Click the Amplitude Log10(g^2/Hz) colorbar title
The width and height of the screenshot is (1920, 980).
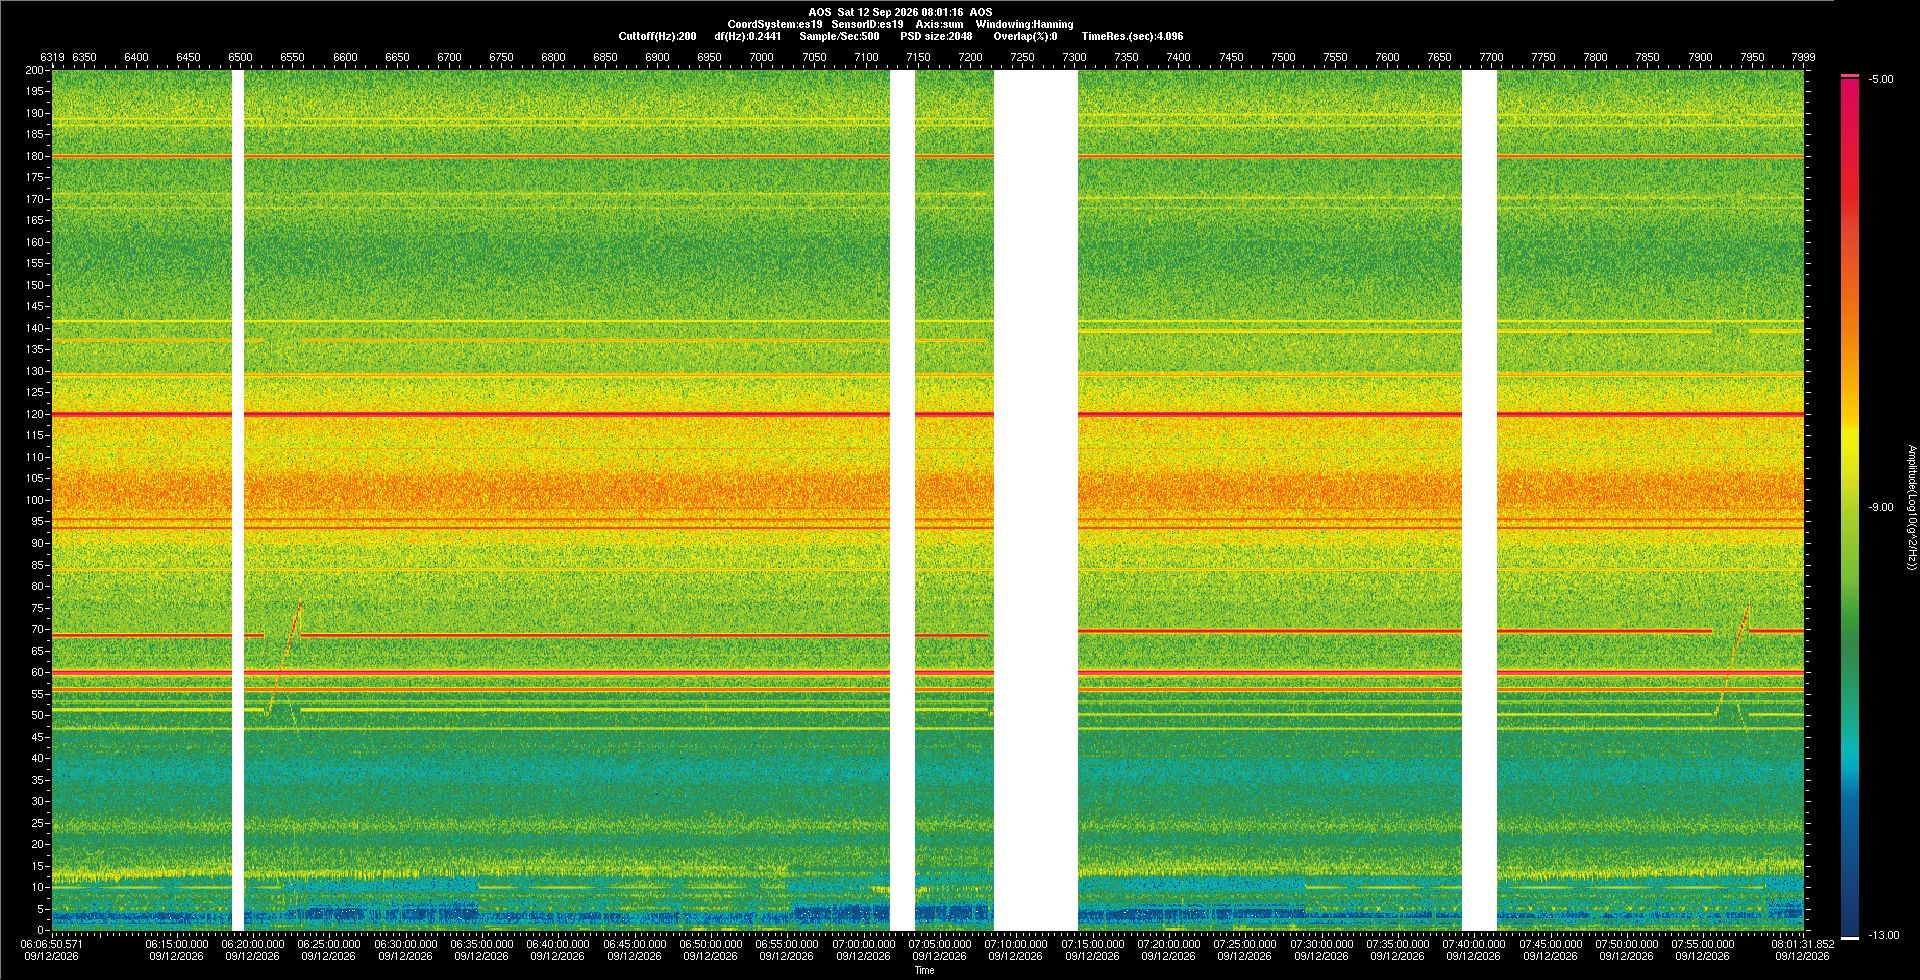click(x=1910, y=507)
